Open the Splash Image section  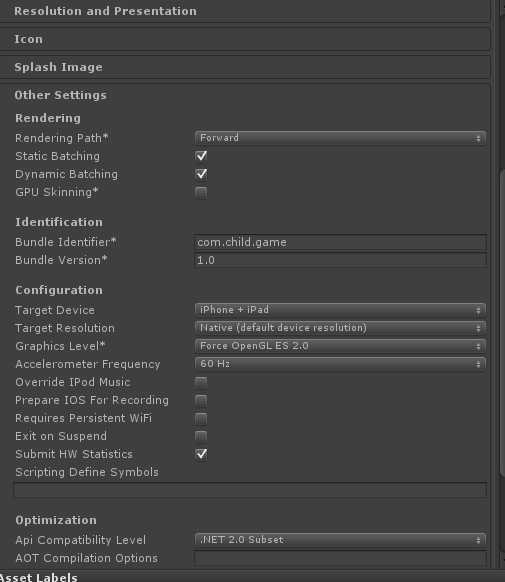tap(245, 67)
